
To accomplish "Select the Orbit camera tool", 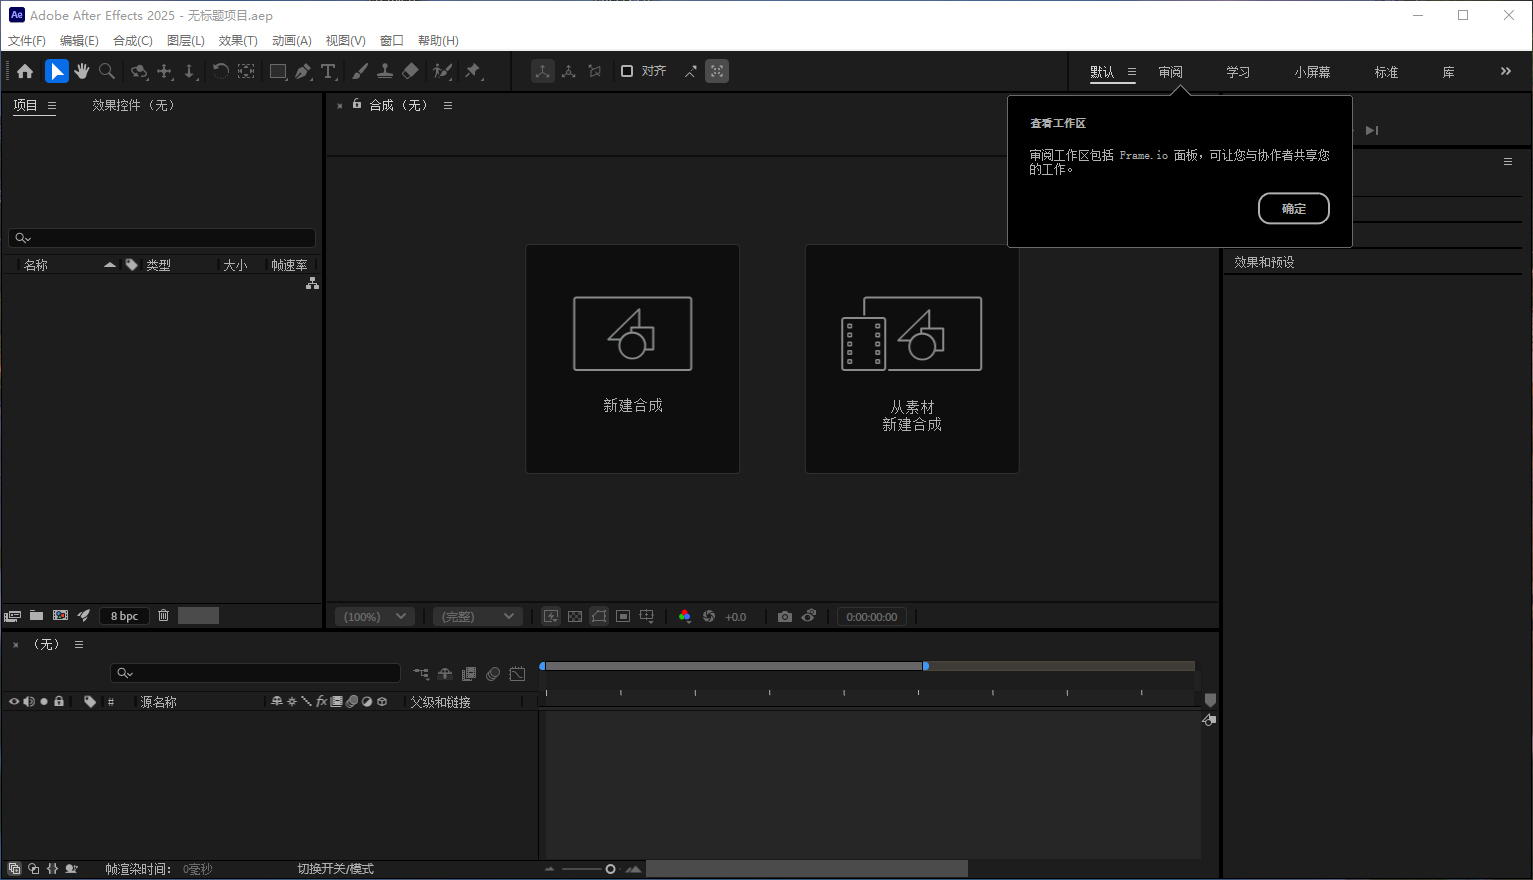I will (x=139, y=71).
